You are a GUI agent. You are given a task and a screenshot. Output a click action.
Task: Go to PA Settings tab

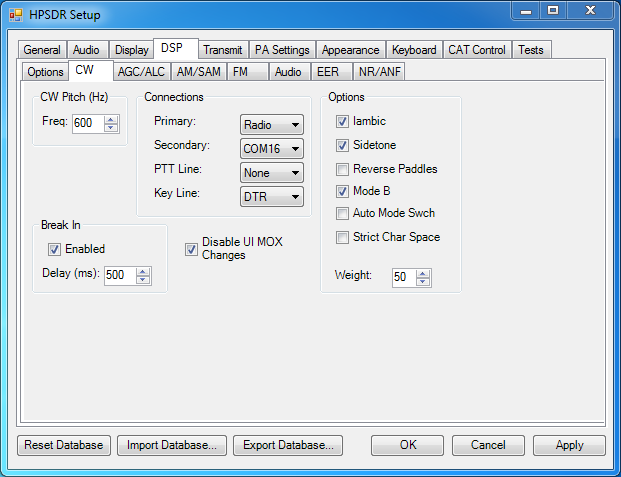pos(282,50)
